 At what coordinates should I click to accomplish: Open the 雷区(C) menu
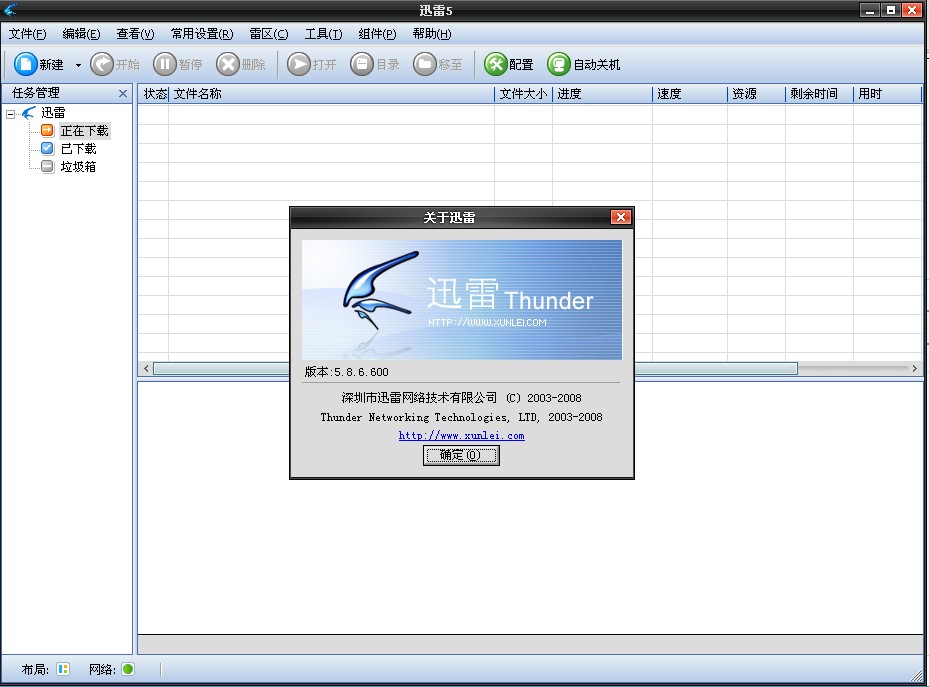[268, 34]
